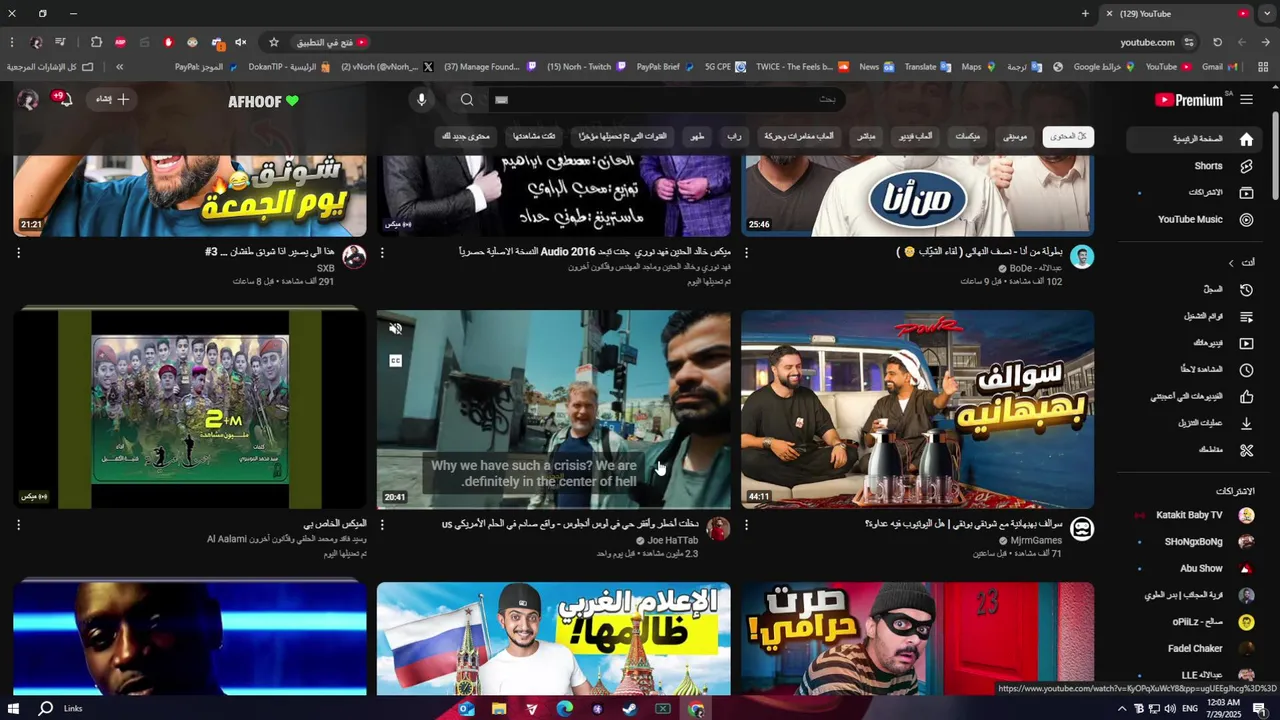
Task: Reload the page
Action: 1217,42
